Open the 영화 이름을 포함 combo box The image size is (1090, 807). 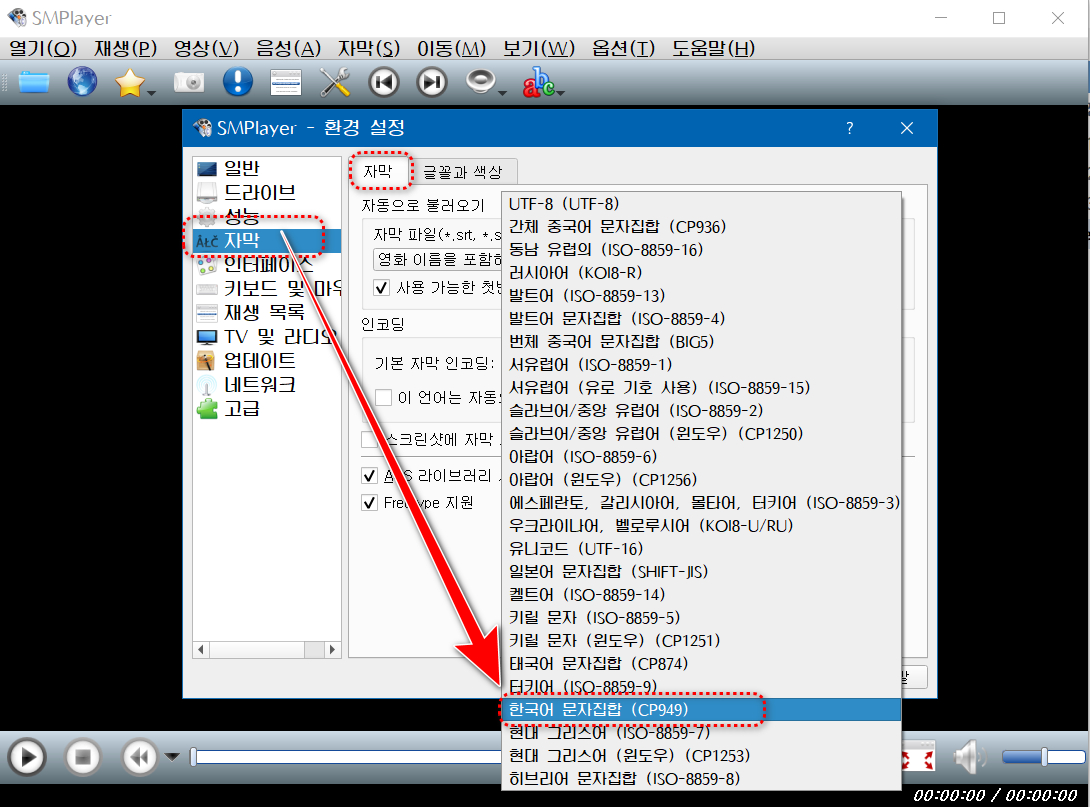437,259
